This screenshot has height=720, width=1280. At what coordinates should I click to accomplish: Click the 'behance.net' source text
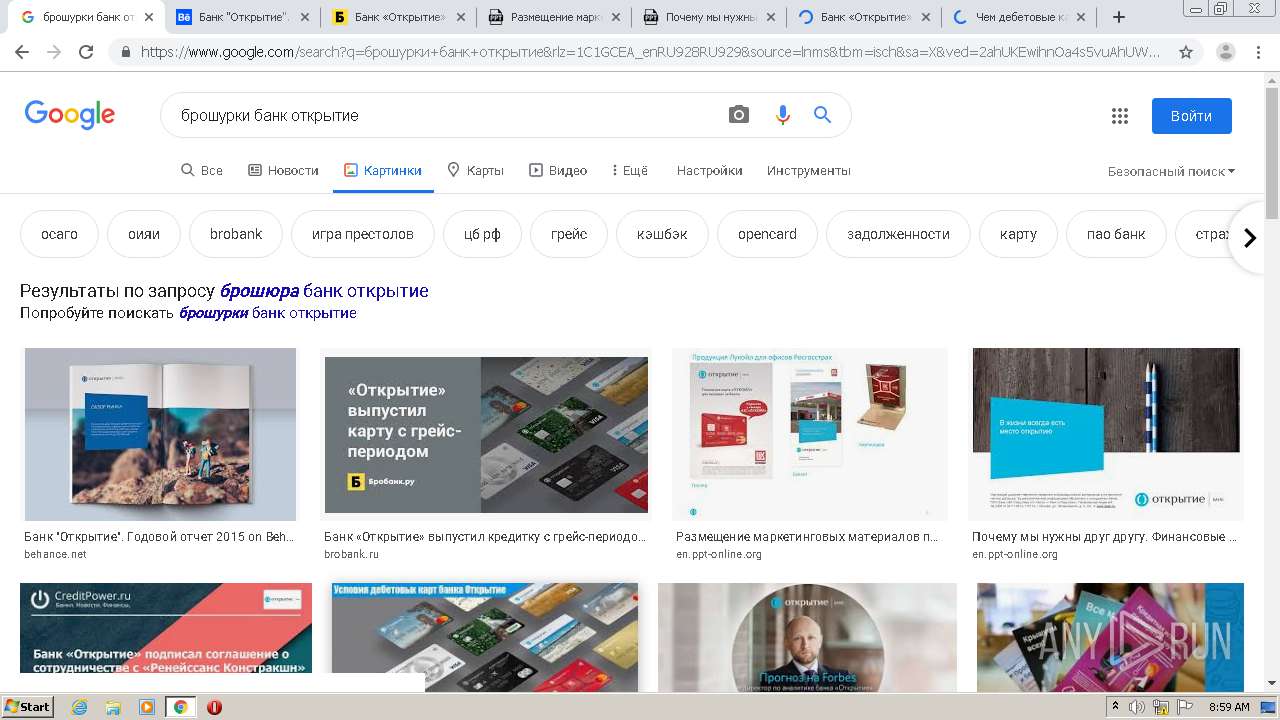56,554
